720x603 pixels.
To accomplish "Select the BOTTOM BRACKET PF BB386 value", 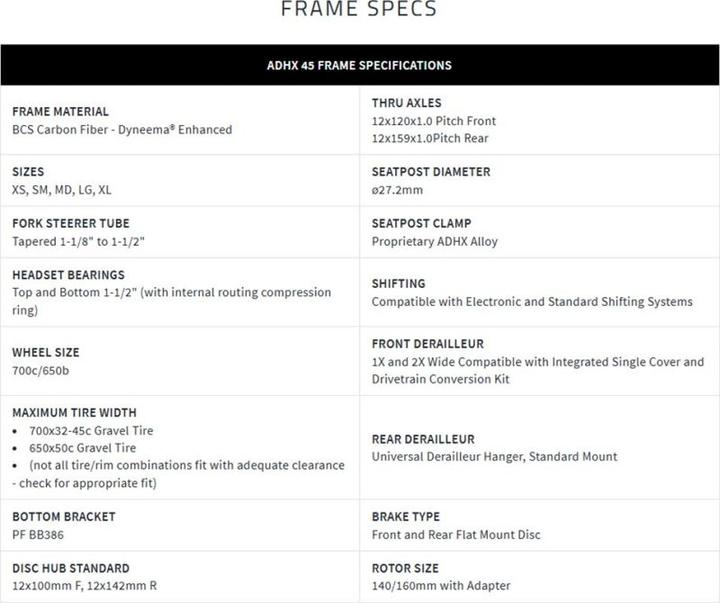I will point(38,535).
